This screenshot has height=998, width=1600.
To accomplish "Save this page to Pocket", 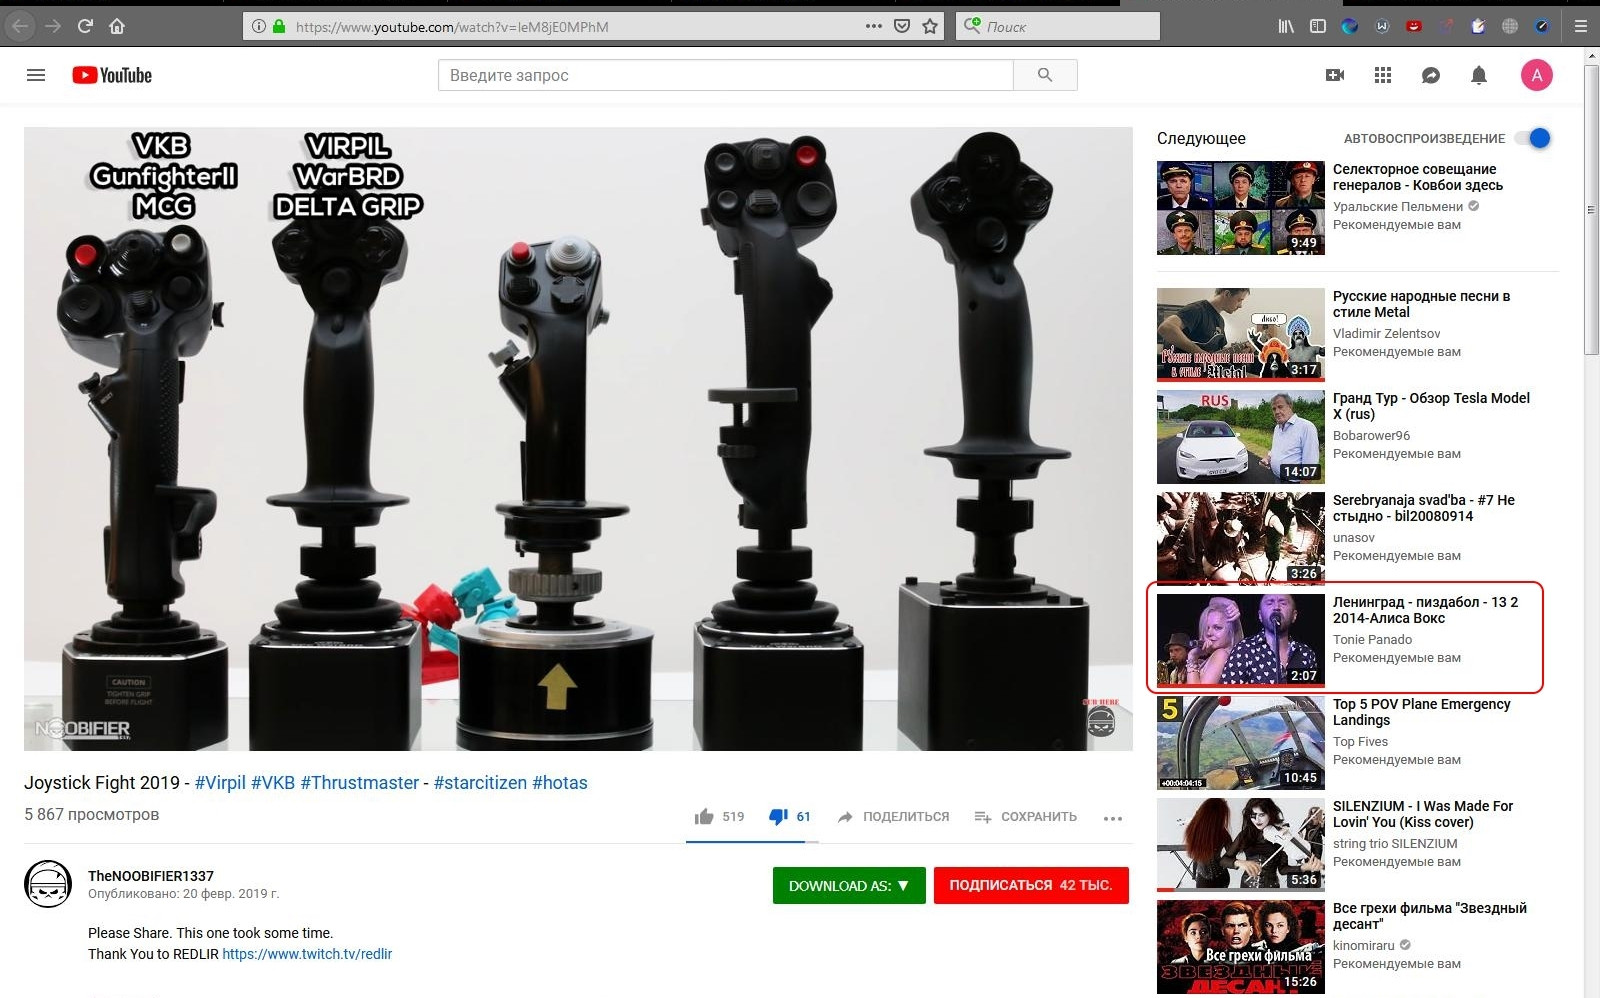I will pyautogui.click(x=902, y=26).
